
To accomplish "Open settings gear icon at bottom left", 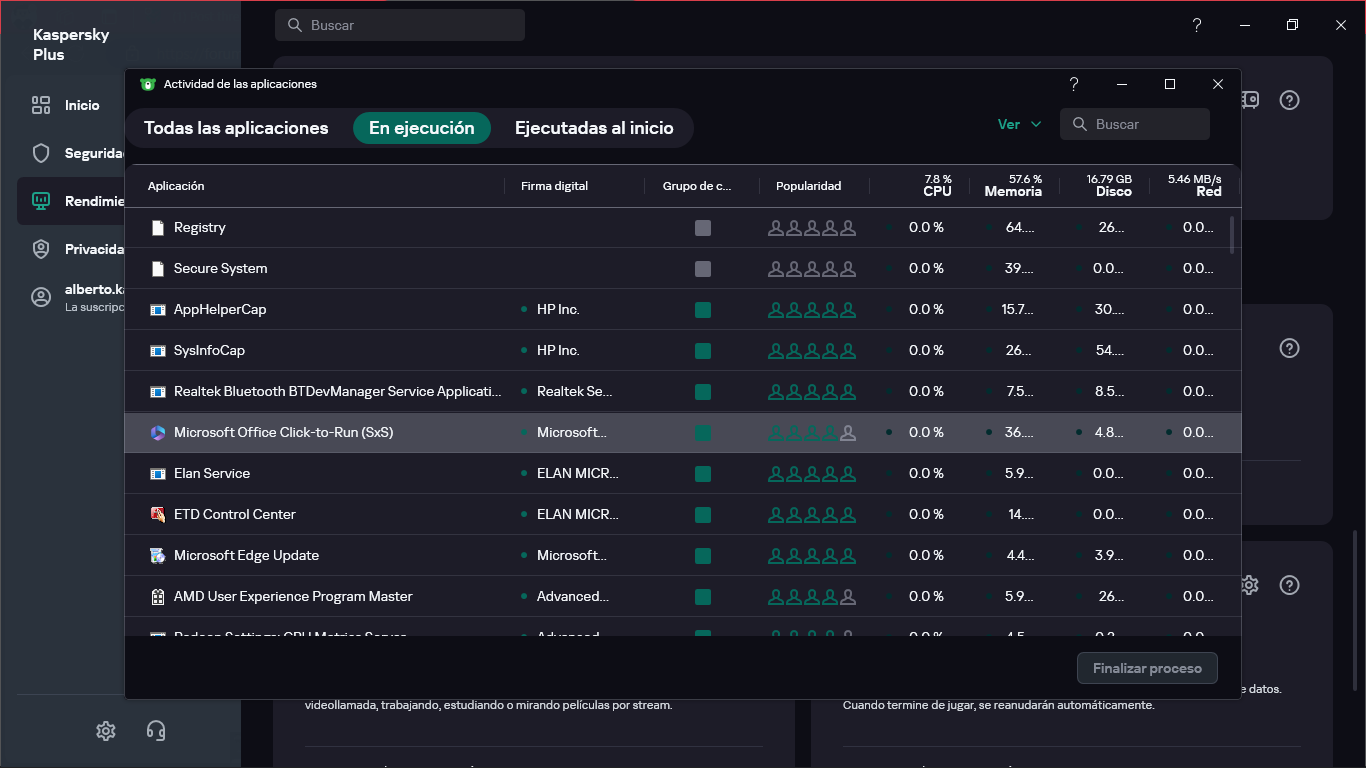I will coord(106,731).
